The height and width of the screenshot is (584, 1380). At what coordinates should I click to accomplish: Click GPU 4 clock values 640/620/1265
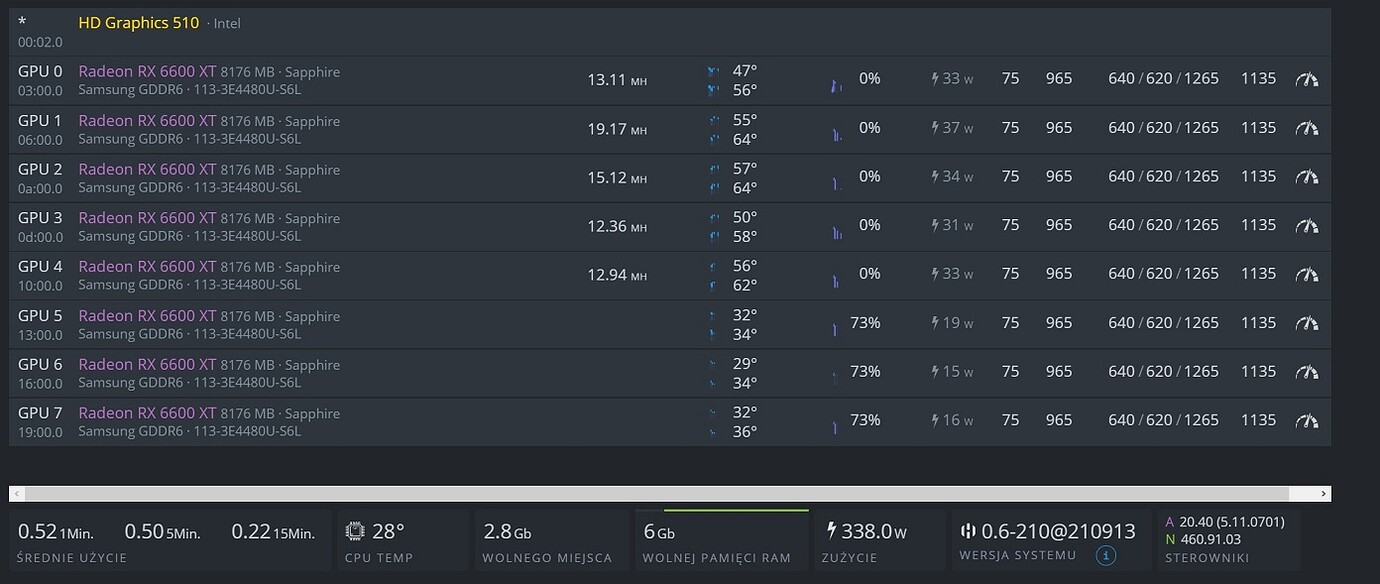click(1163, 274)
